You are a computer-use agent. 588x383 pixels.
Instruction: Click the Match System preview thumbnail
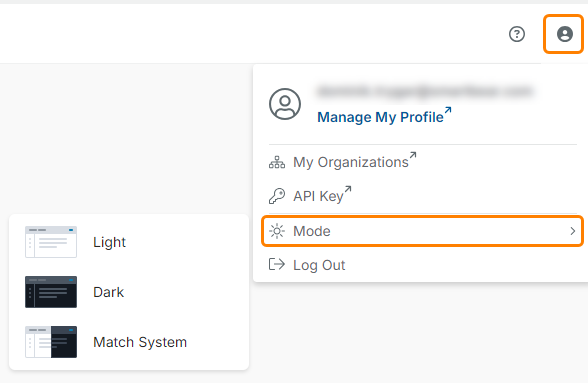[x=51, y=342]
